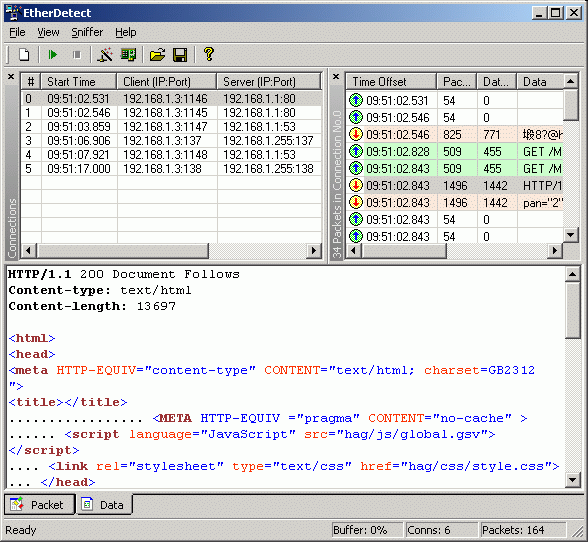Select connection 0 at 09:51:02.531
Image resolution: width=588 pixels, height=542 pixels.
point(171,99)
